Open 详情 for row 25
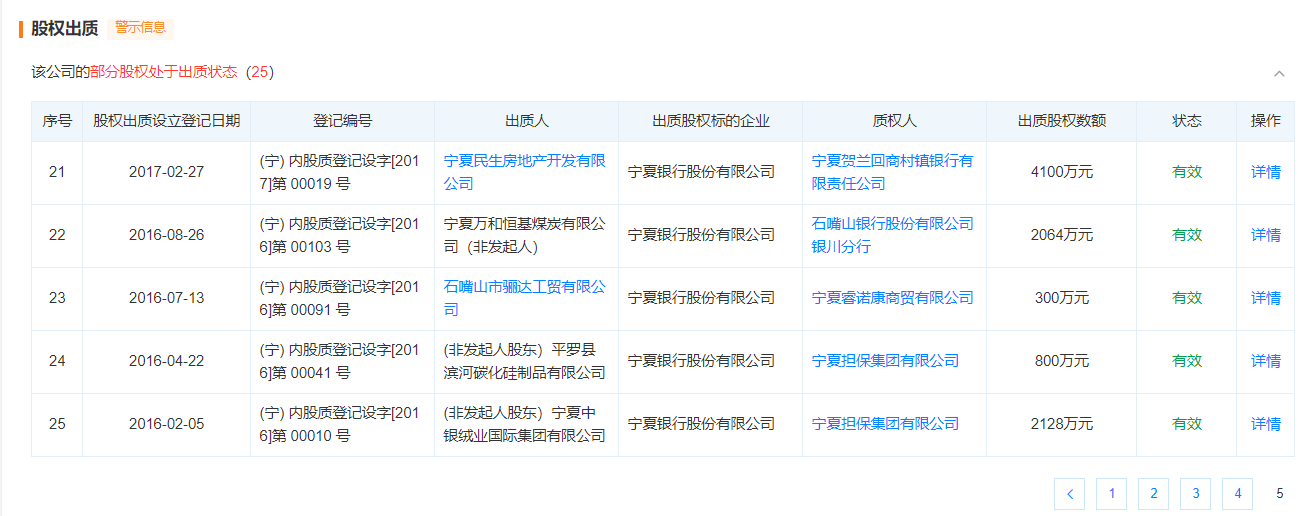1311x516 pixels. coord(1265,424)
